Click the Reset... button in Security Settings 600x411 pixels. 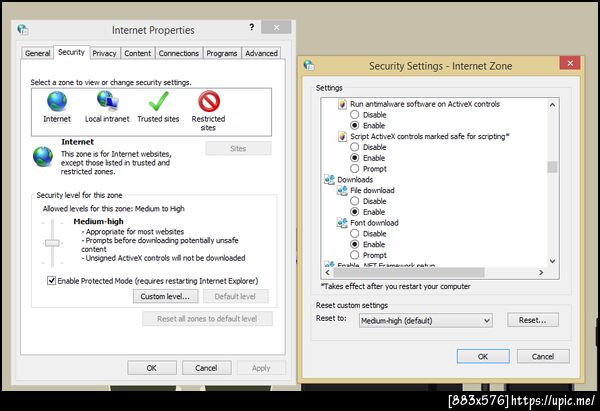533,320
